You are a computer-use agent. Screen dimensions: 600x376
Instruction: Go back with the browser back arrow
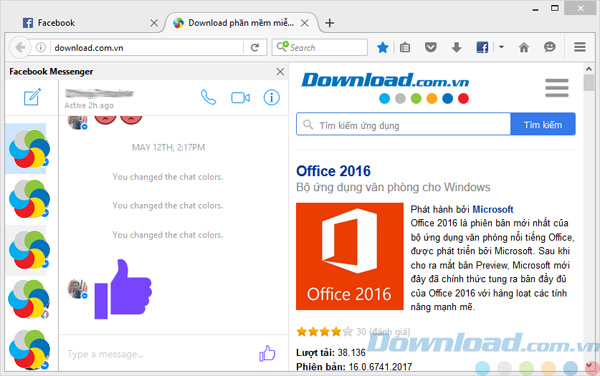(x=20, y=47)
